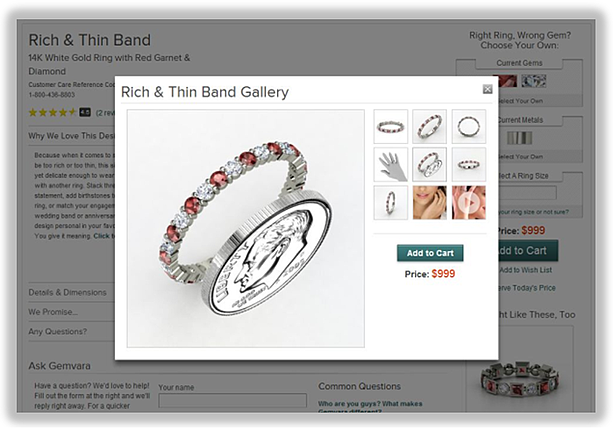Click the large ring and dime gallery image
Image resolution: width=613 pixels, height=431 pixels.
point(246,228)
